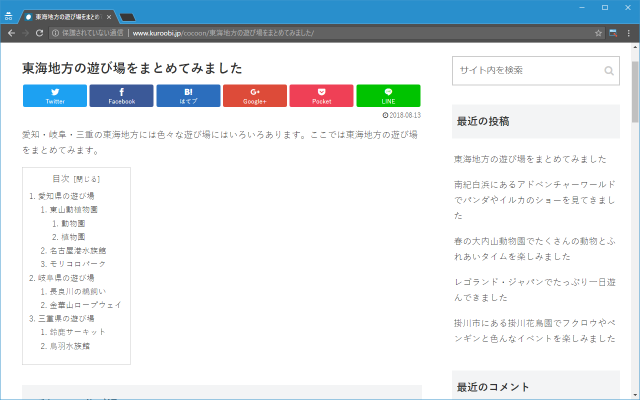Open a new browser tab
640x400 pixels.
pyautogui.click(x=128, y=17)
